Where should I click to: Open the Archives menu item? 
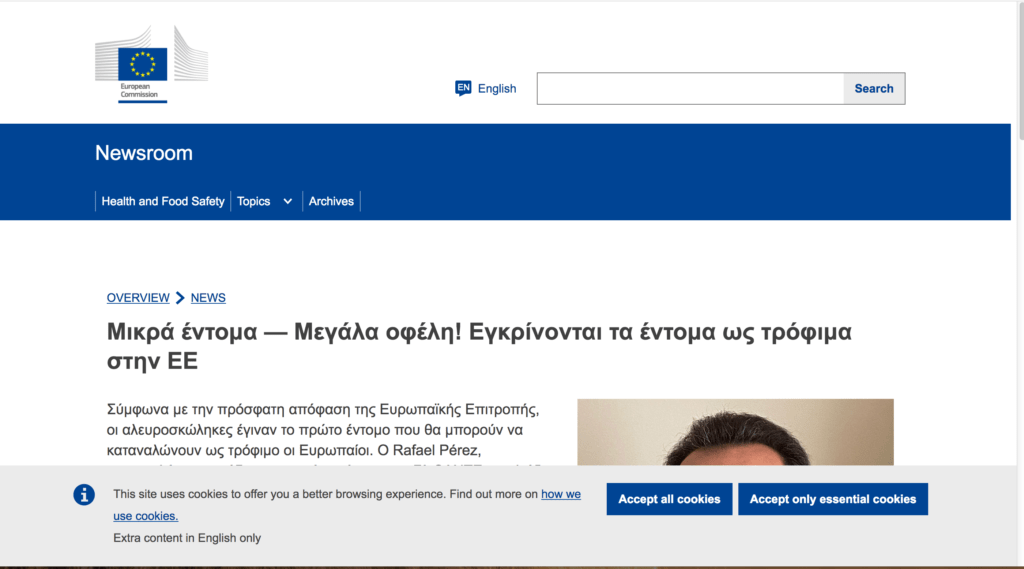point(331,201)
